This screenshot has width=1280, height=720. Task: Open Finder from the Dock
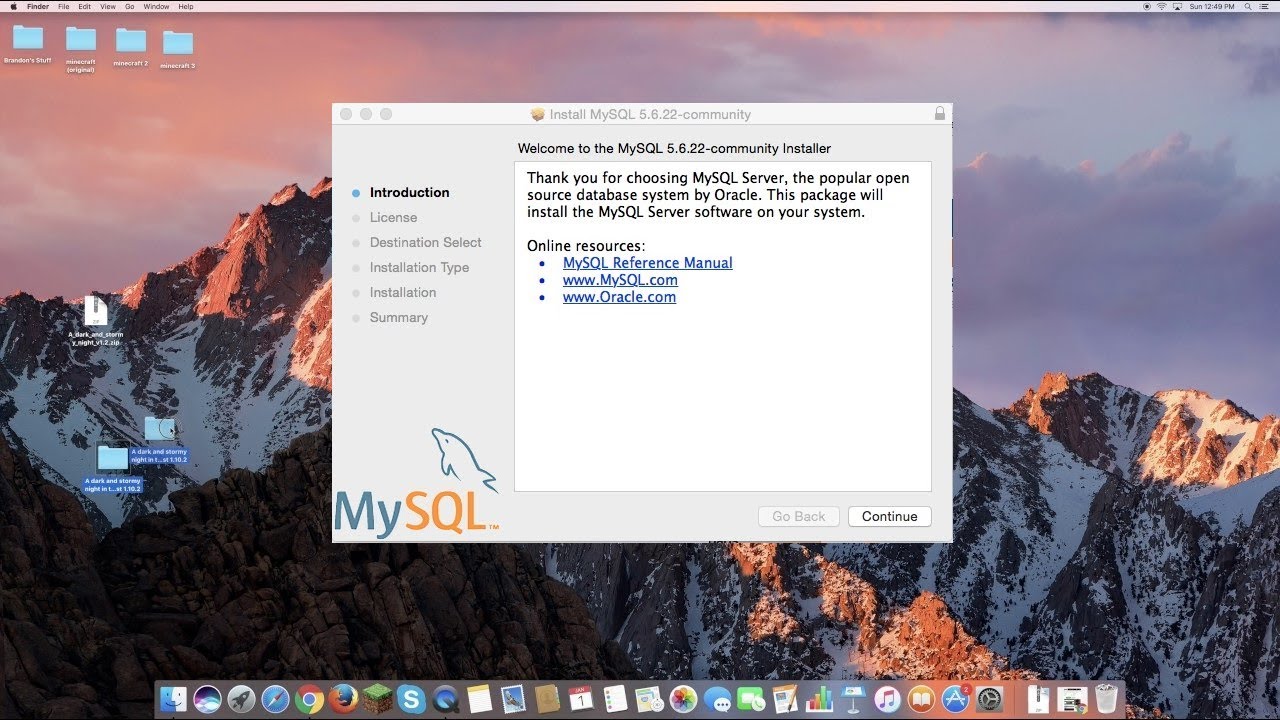(x=174, y=699)
